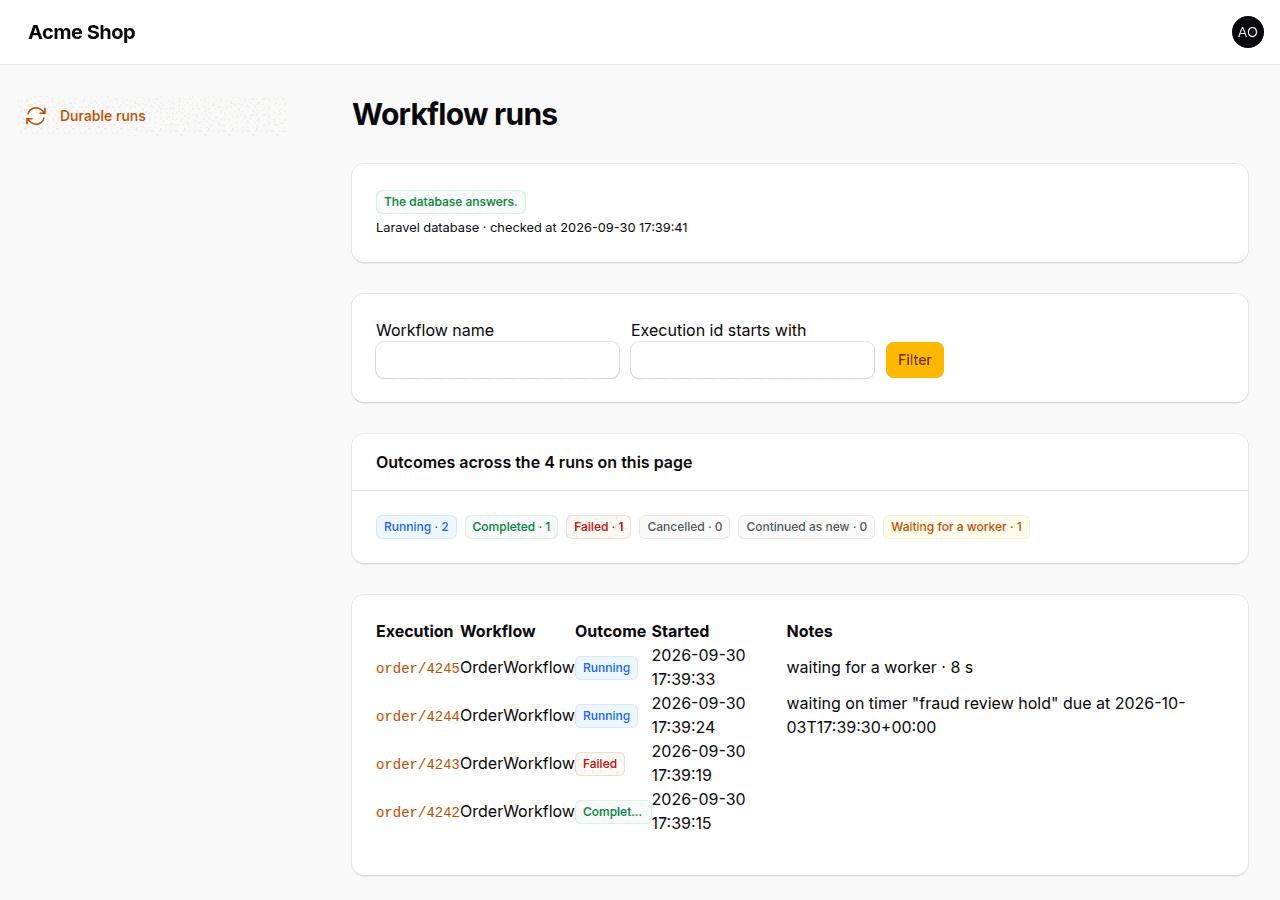
Task: Open the AO user avatar
Action: (x=1248, y=32)
